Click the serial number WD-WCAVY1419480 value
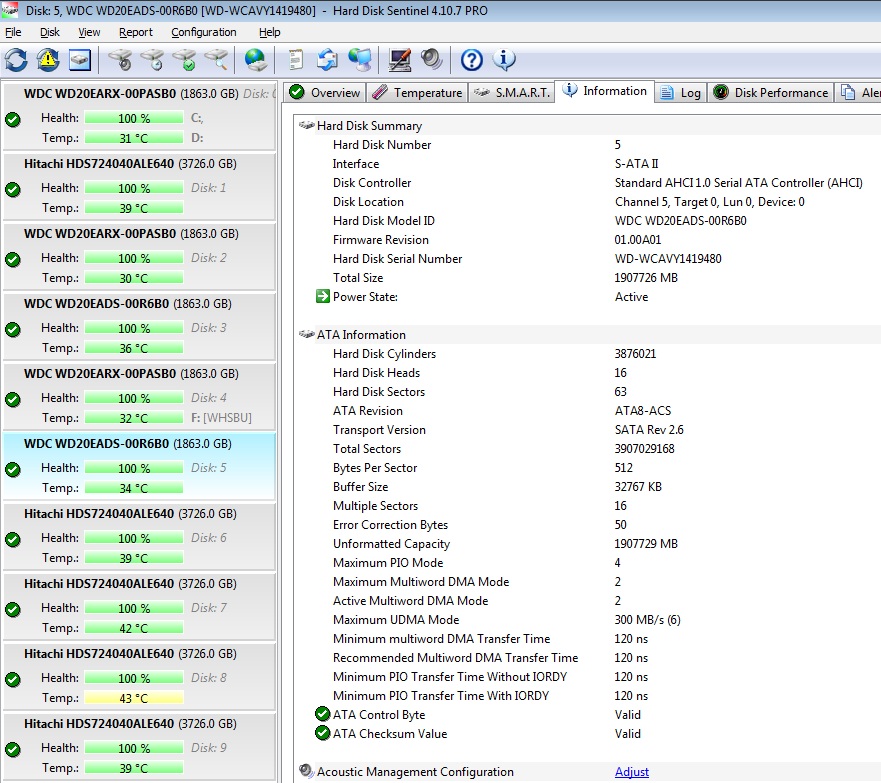Screen dimensions: 881x783 (x=668, y=258)
